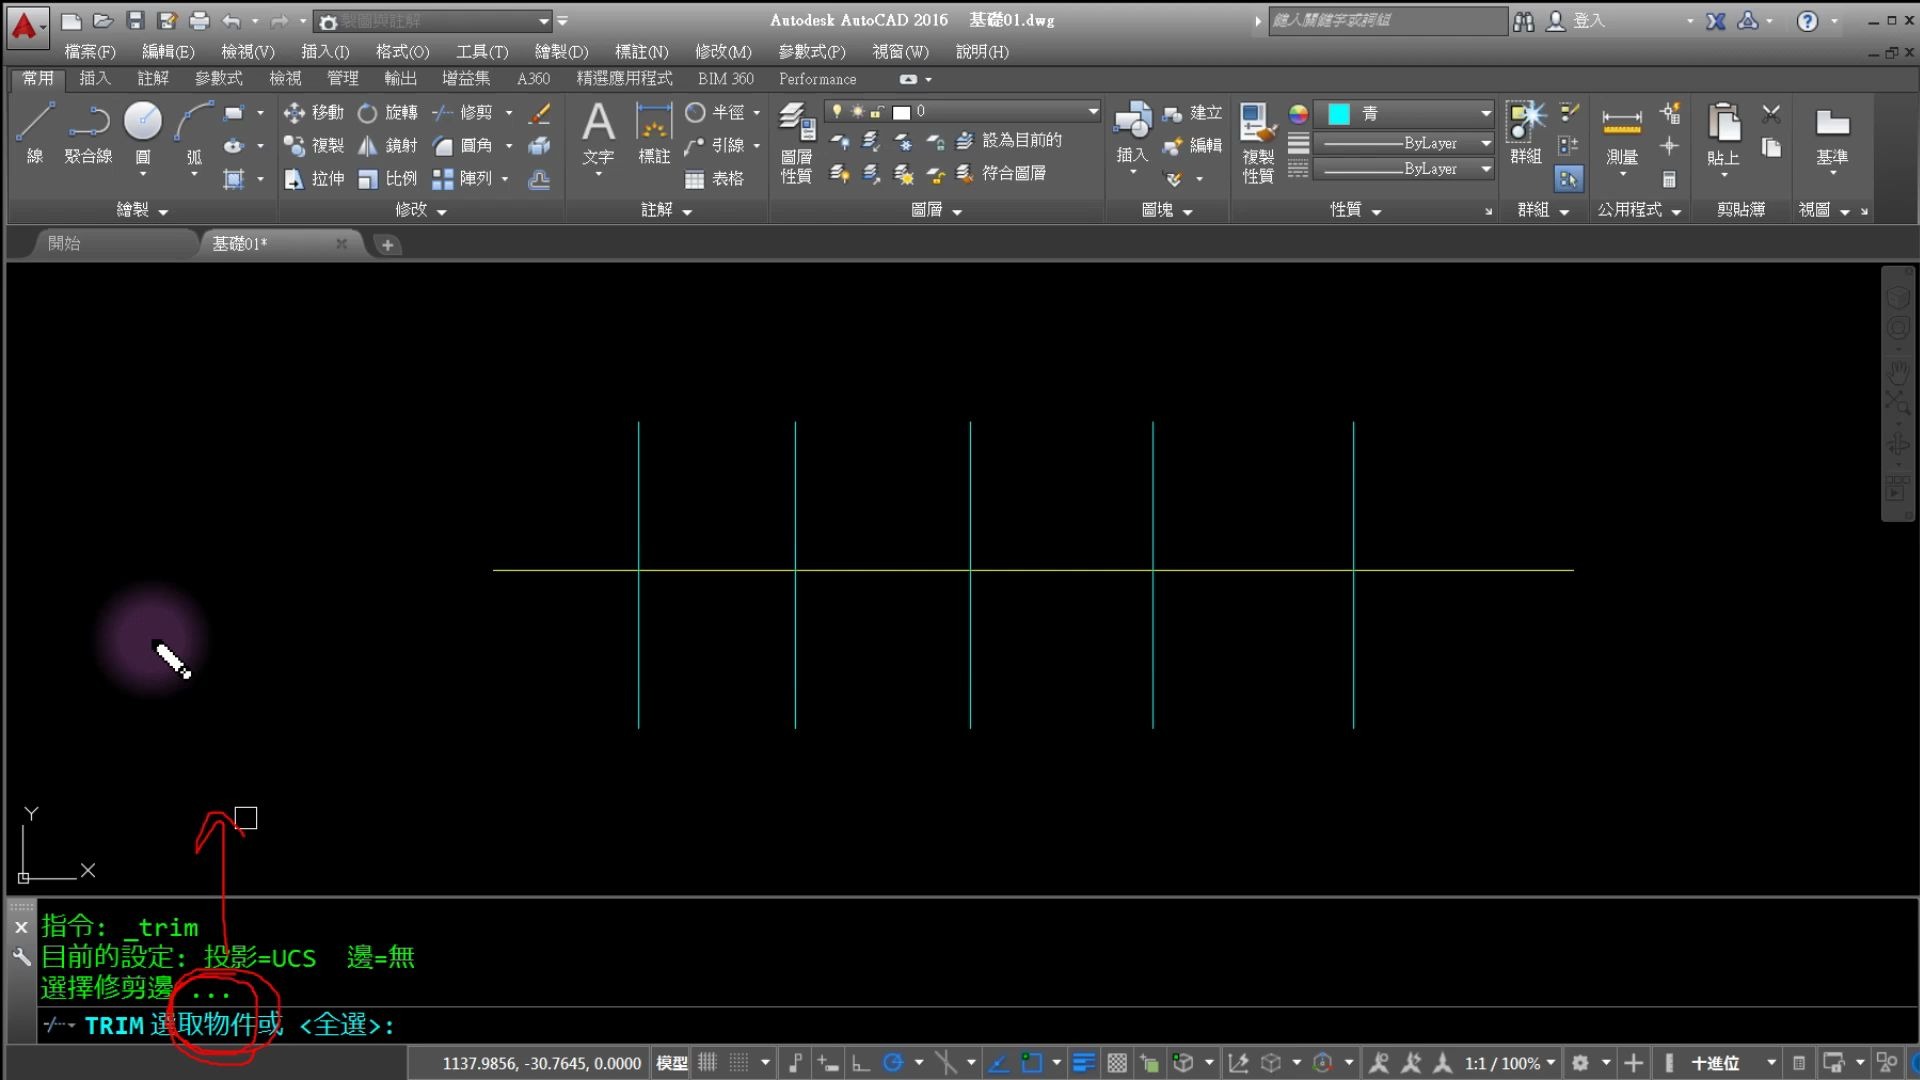Activate the Mirror (鏡射) tool
Viewport: 1920px width, 1080px height.
point(387,146)
